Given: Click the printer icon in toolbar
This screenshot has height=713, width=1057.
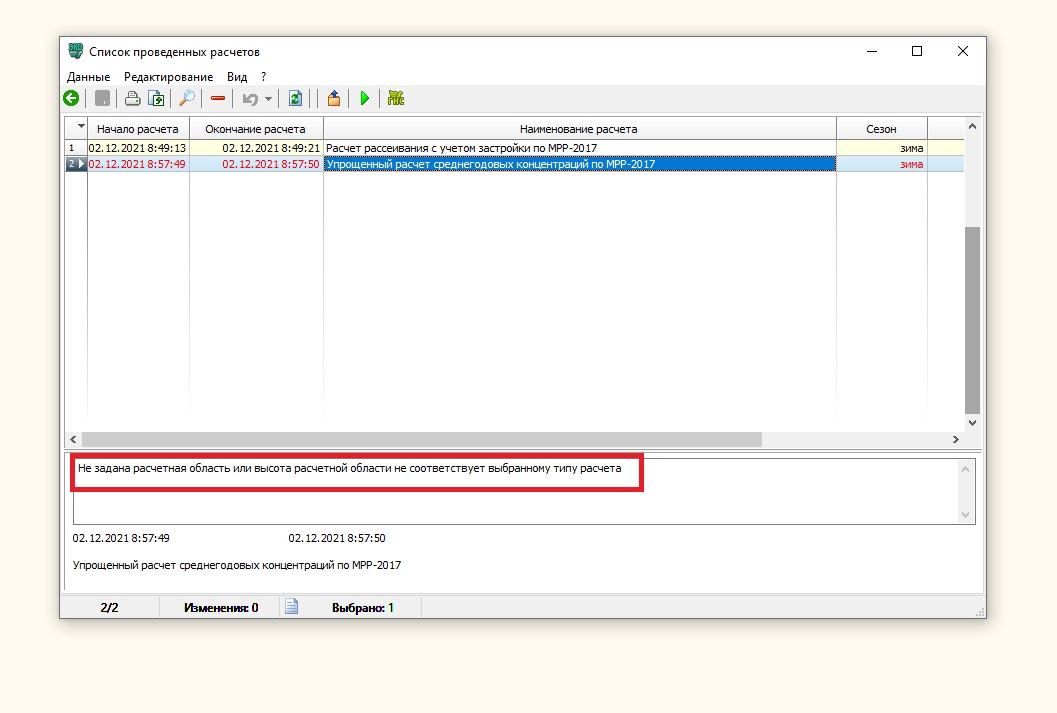Looking at the screenshot, I should pyautogui.click(x=131, y=98).
